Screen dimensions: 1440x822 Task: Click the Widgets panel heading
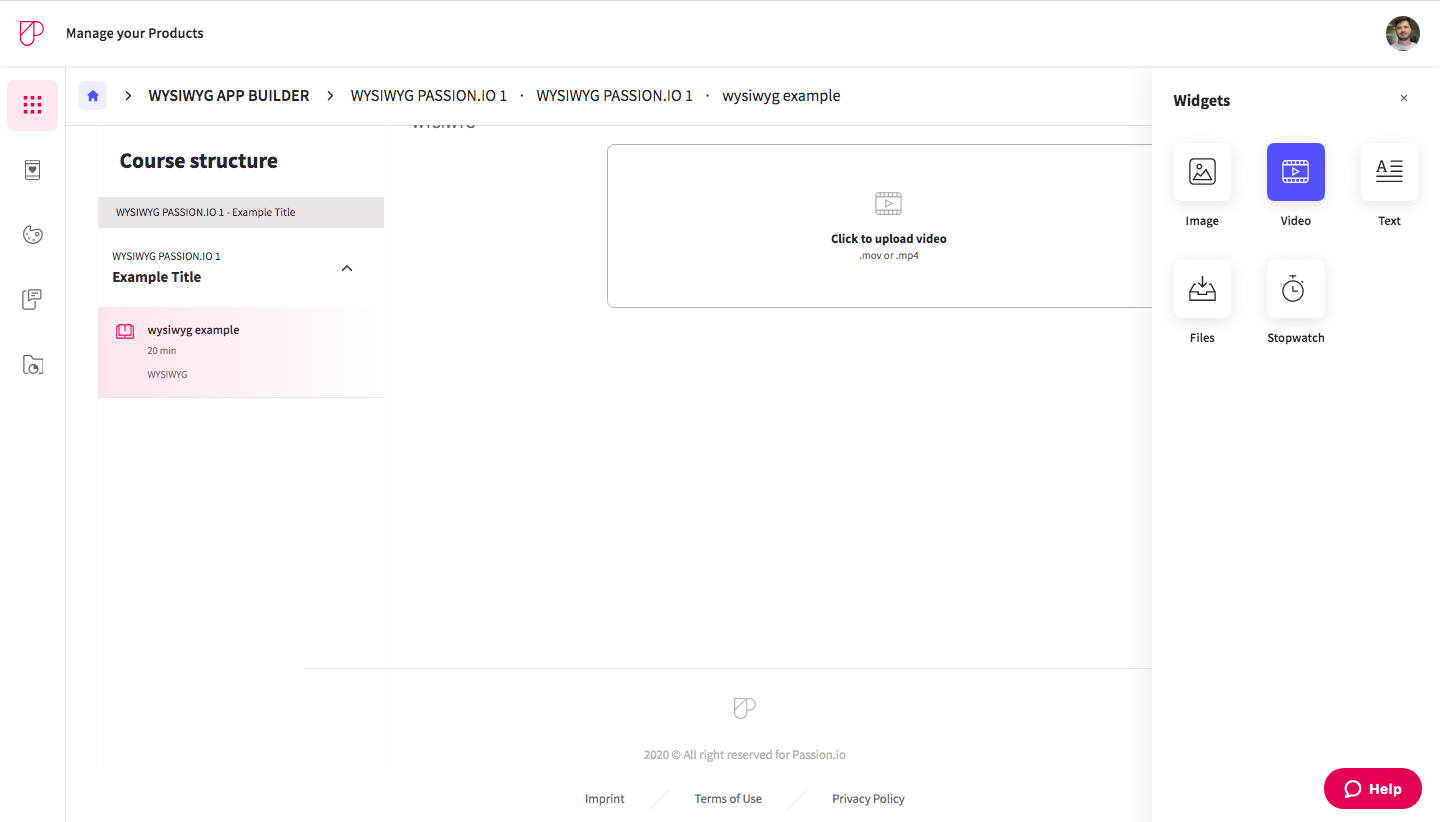[1202, 100]
